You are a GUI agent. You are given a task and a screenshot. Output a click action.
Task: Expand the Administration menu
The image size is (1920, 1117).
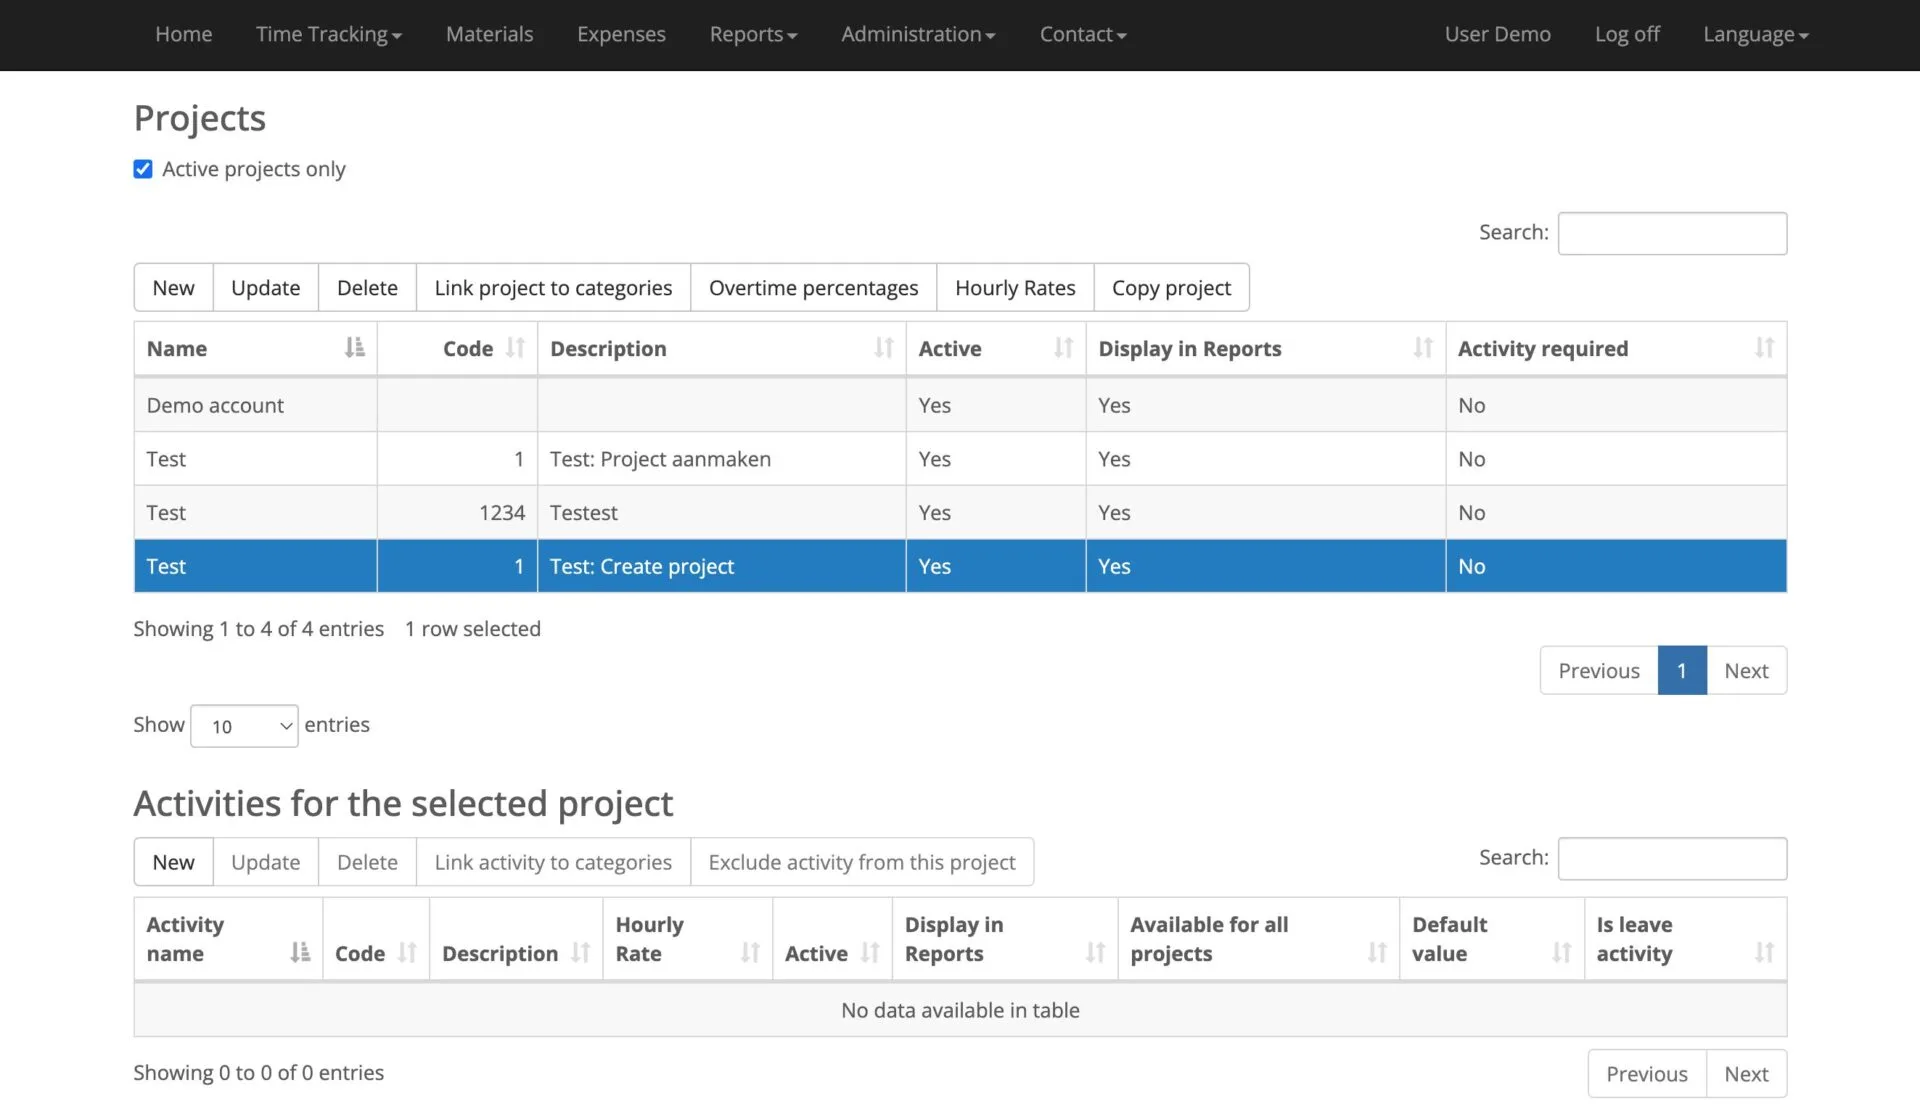(917, 34)
